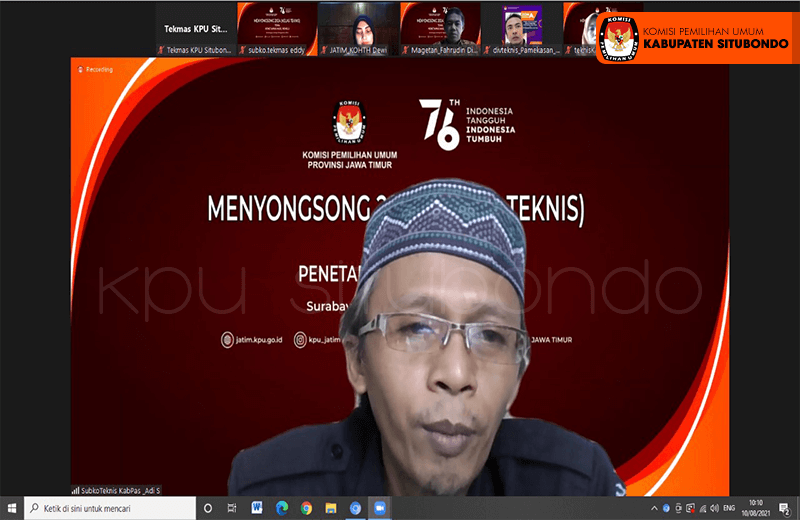
Task: Open Microsoft Edge from the taskbar
Action: tap(281, 508)
